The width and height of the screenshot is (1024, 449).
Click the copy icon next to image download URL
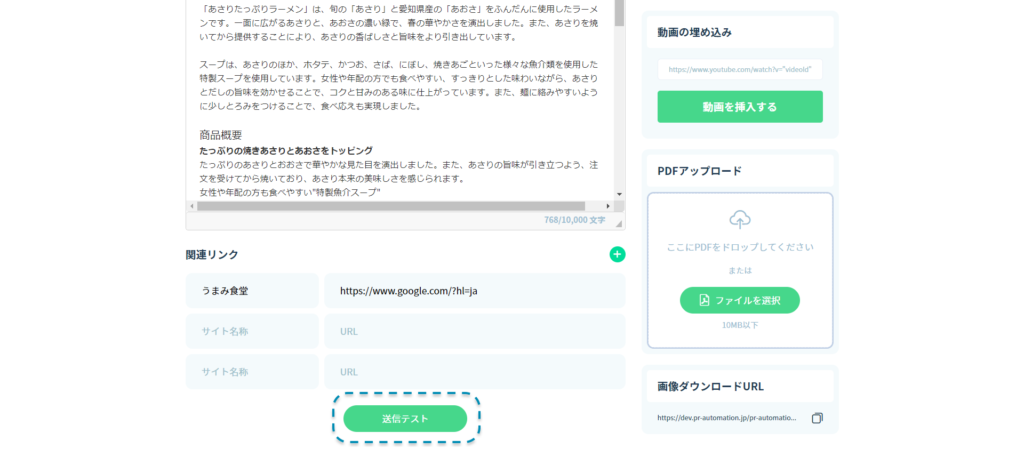(x=817, y=418)
